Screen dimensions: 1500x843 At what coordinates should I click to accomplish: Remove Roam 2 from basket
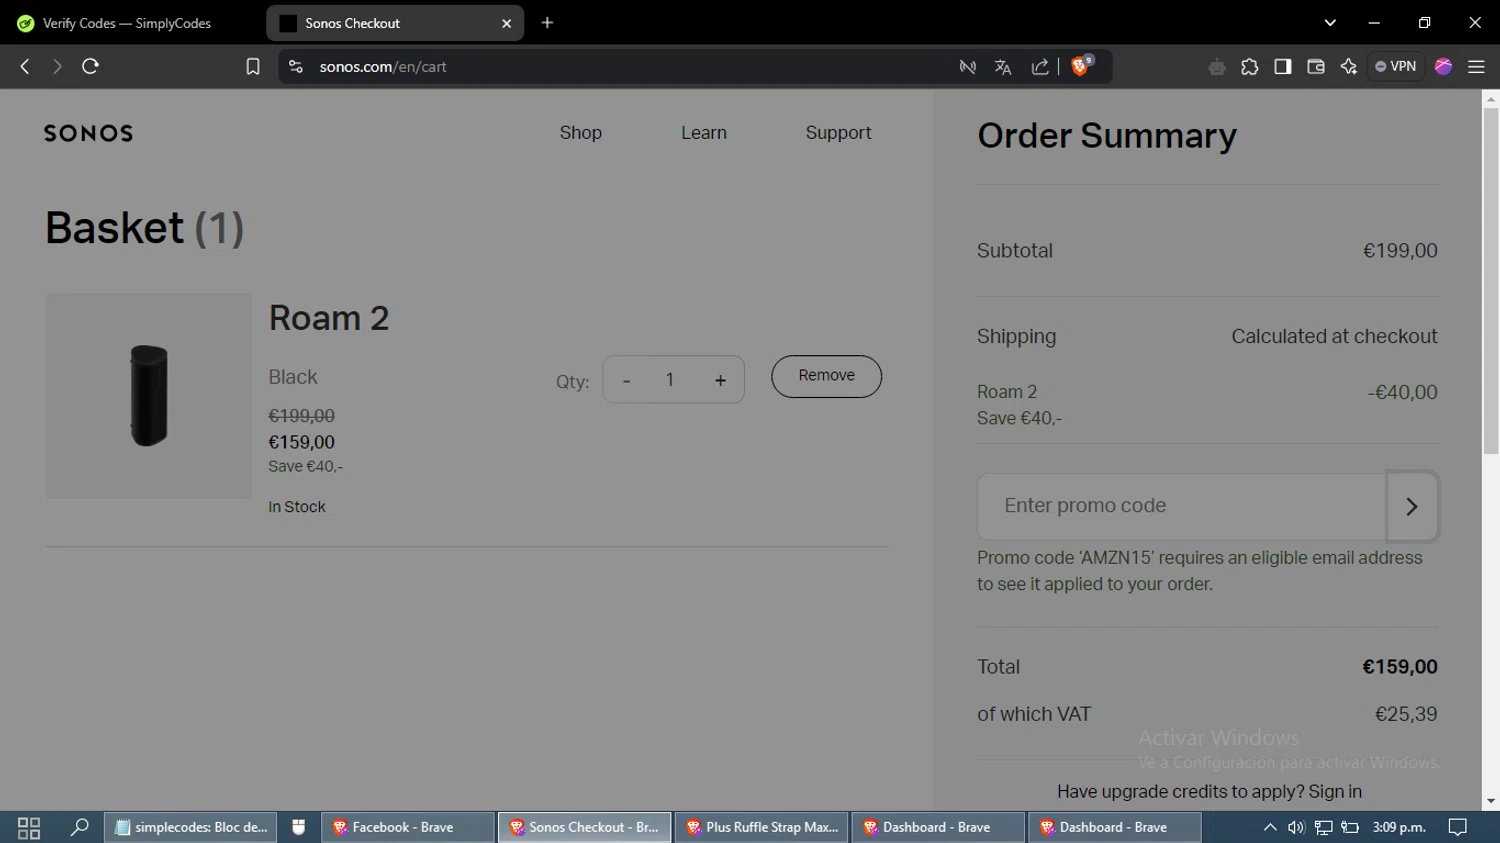coord(826,376)
